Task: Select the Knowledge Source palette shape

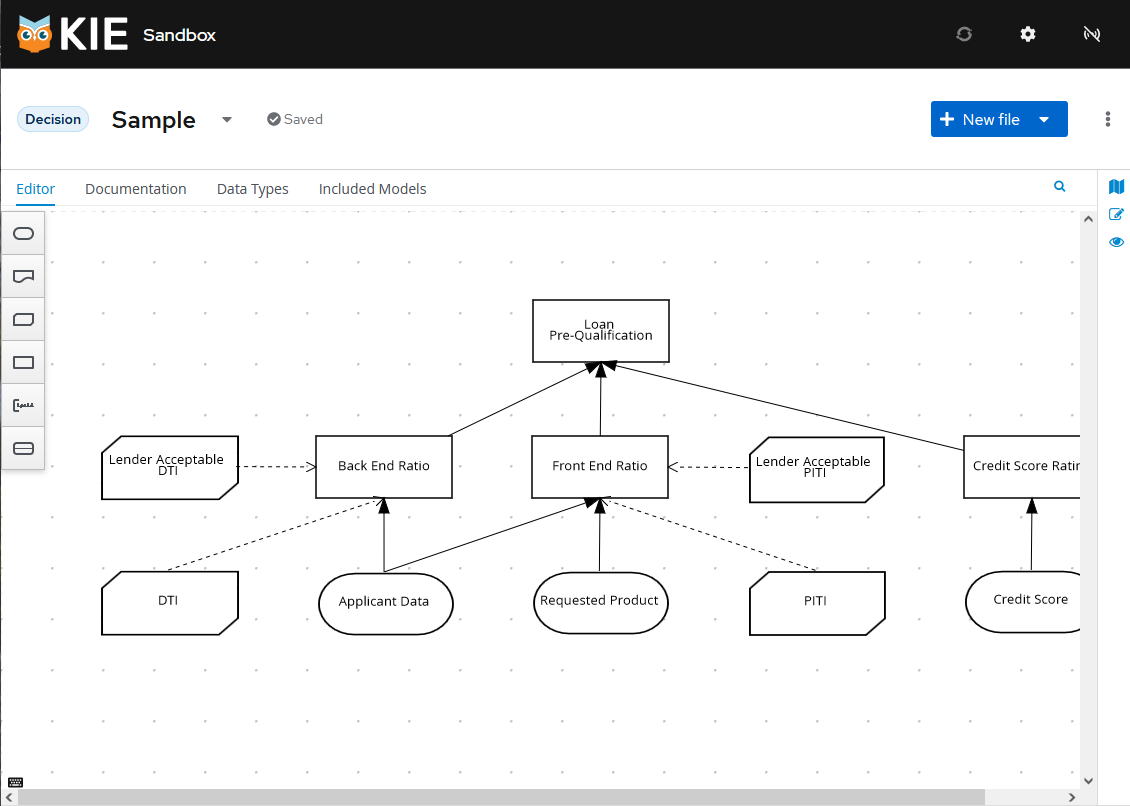Action: (x=23, y=276)
